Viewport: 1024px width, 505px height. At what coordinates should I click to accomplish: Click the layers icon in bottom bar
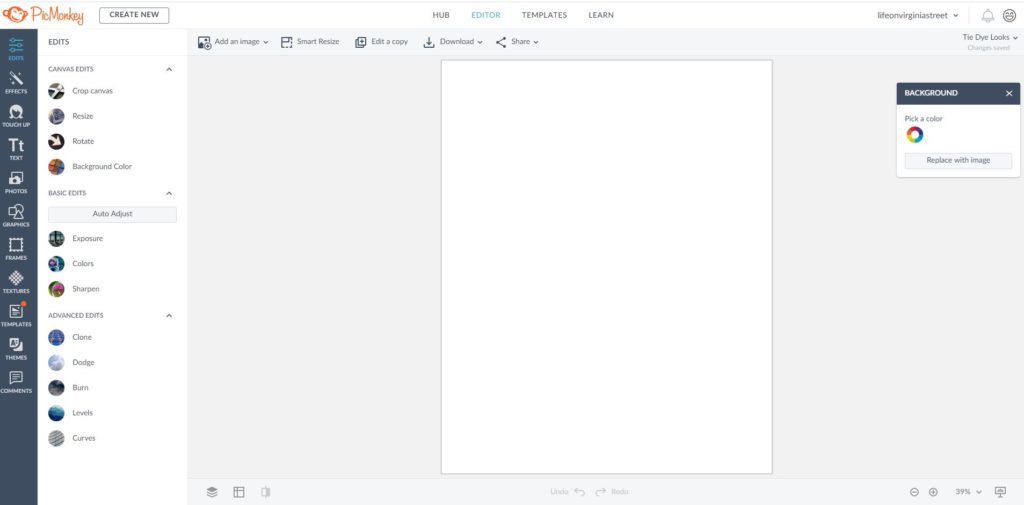[x=212, y=492]
